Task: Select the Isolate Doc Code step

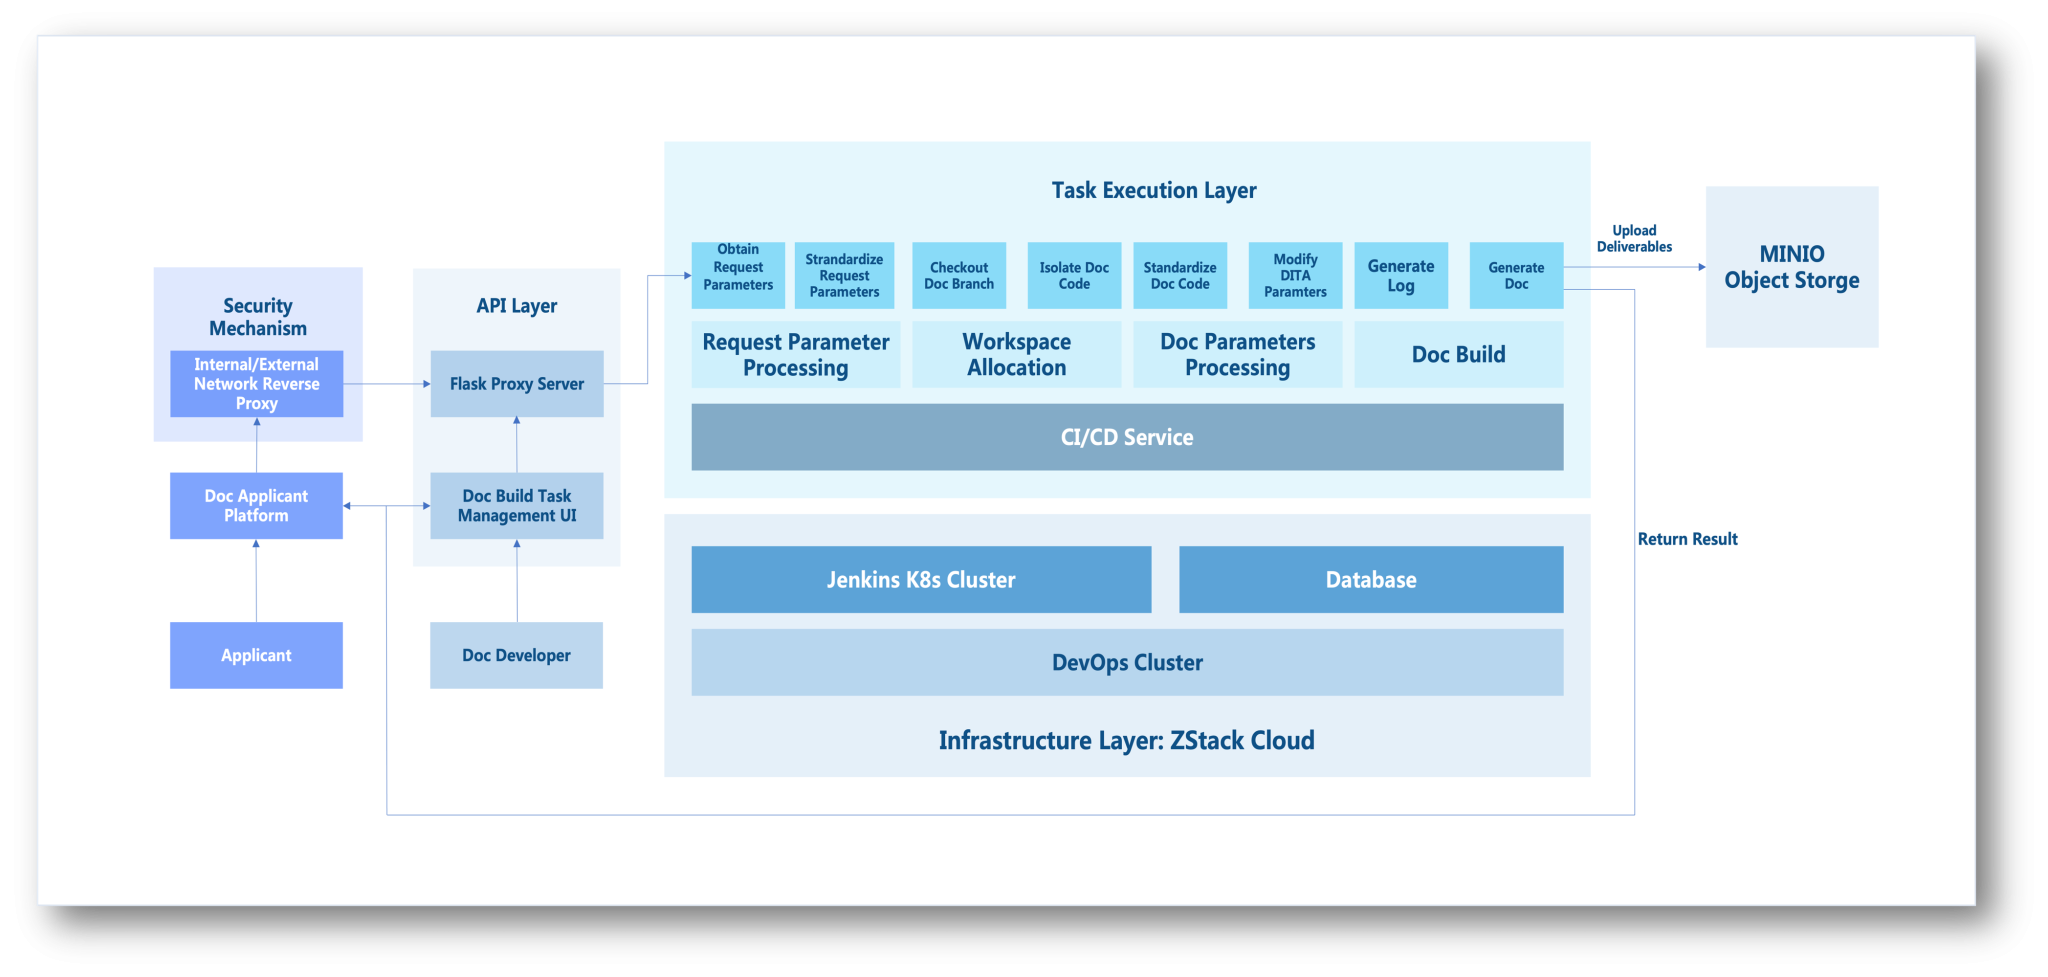Action: click(x=1074, y=275)
